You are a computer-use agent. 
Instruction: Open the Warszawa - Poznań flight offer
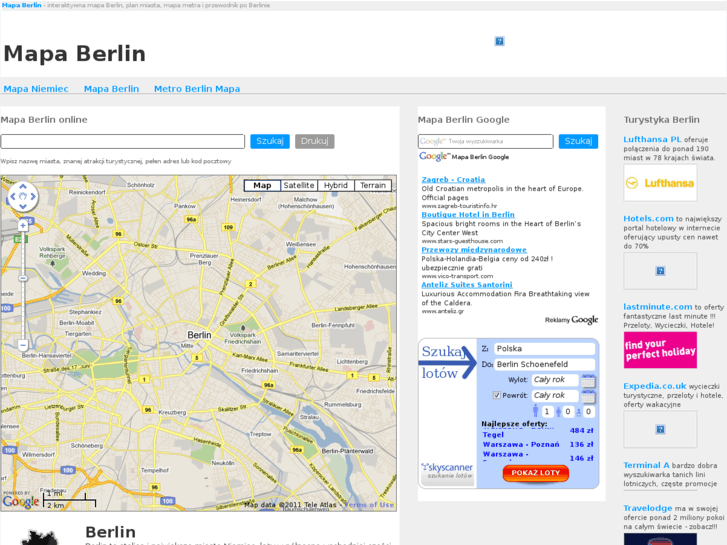(521, 444)
